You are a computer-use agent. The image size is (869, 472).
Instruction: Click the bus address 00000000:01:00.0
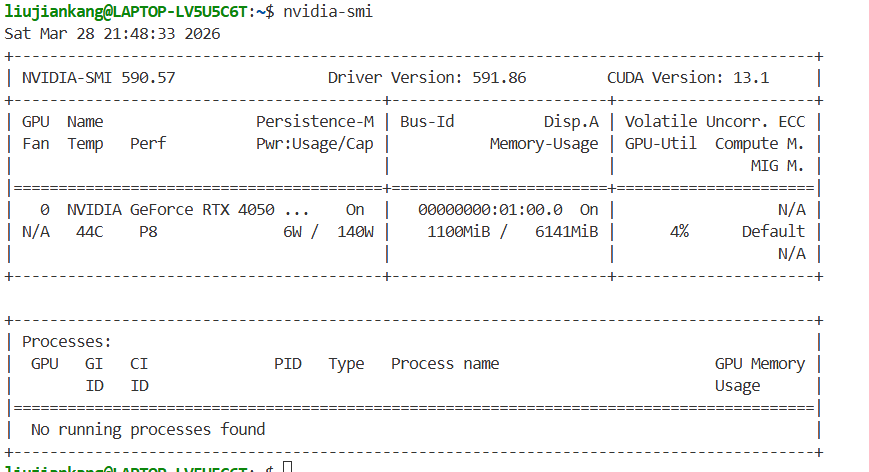pos(490,209)
